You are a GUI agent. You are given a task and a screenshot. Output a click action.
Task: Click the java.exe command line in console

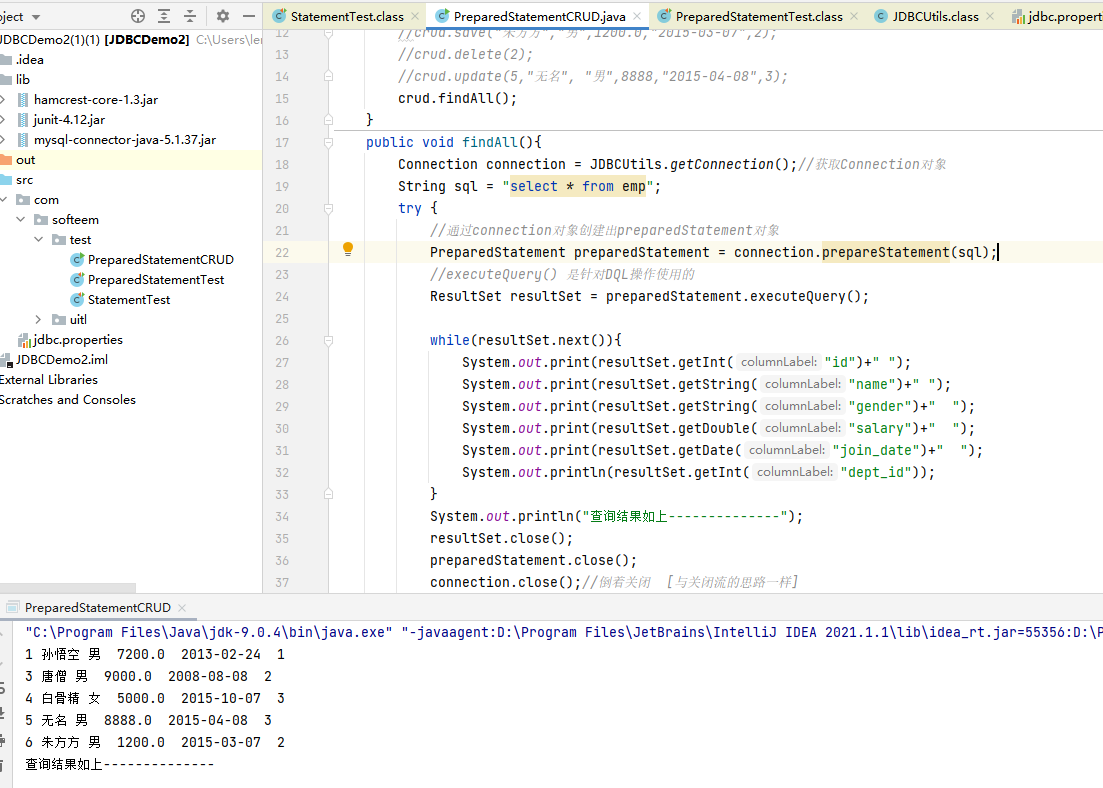(x=564, y=633)
